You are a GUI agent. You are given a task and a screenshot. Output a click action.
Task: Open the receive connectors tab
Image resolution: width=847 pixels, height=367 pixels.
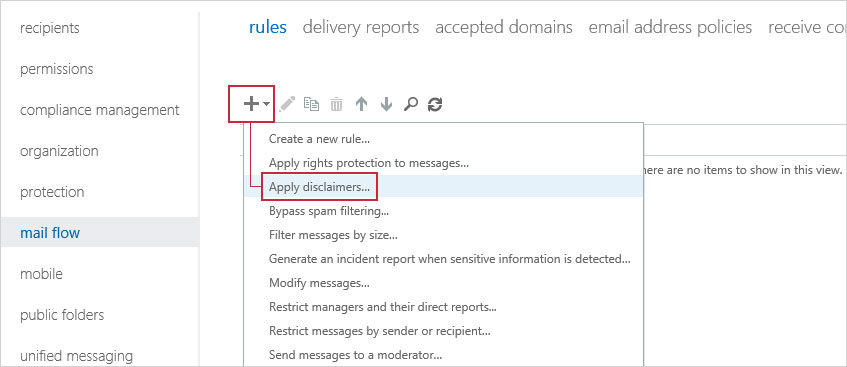click(807, 27)
